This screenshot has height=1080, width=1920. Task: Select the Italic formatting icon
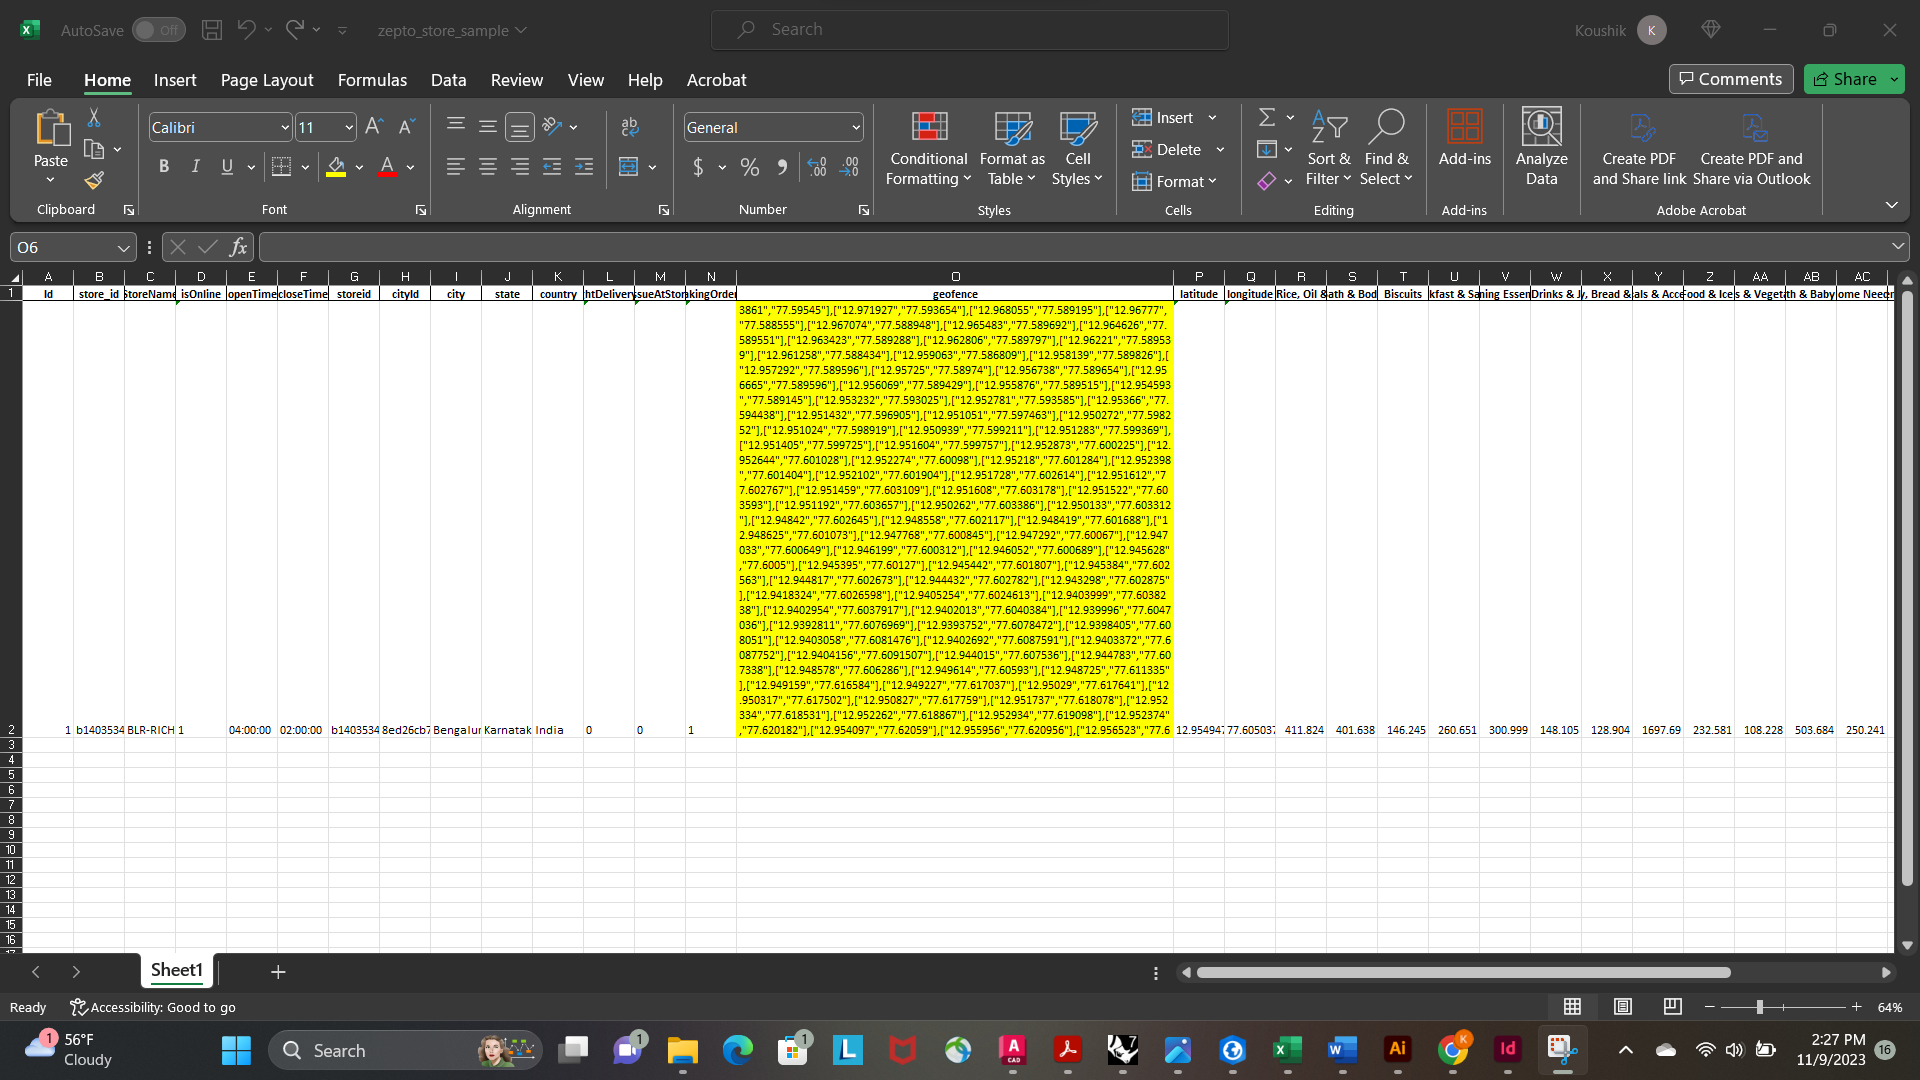pyautogui.click(x=196, y=166)
